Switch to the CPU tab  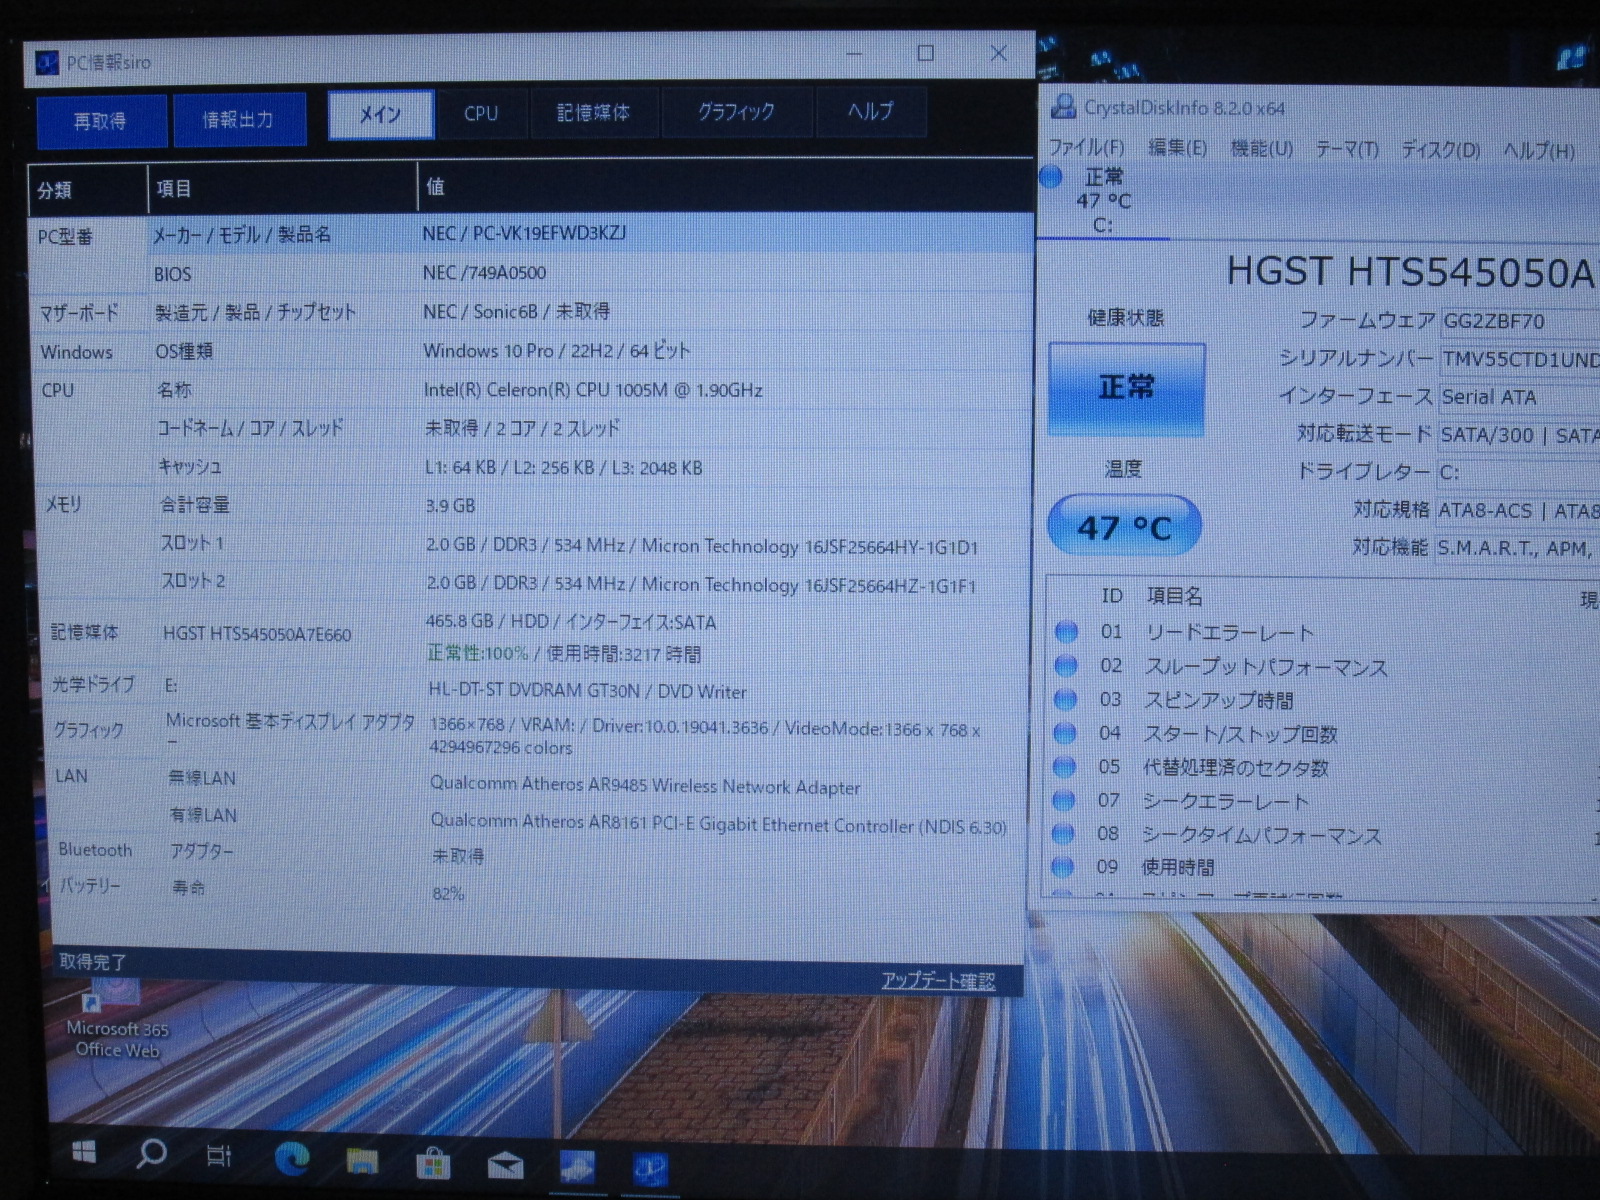481,113
